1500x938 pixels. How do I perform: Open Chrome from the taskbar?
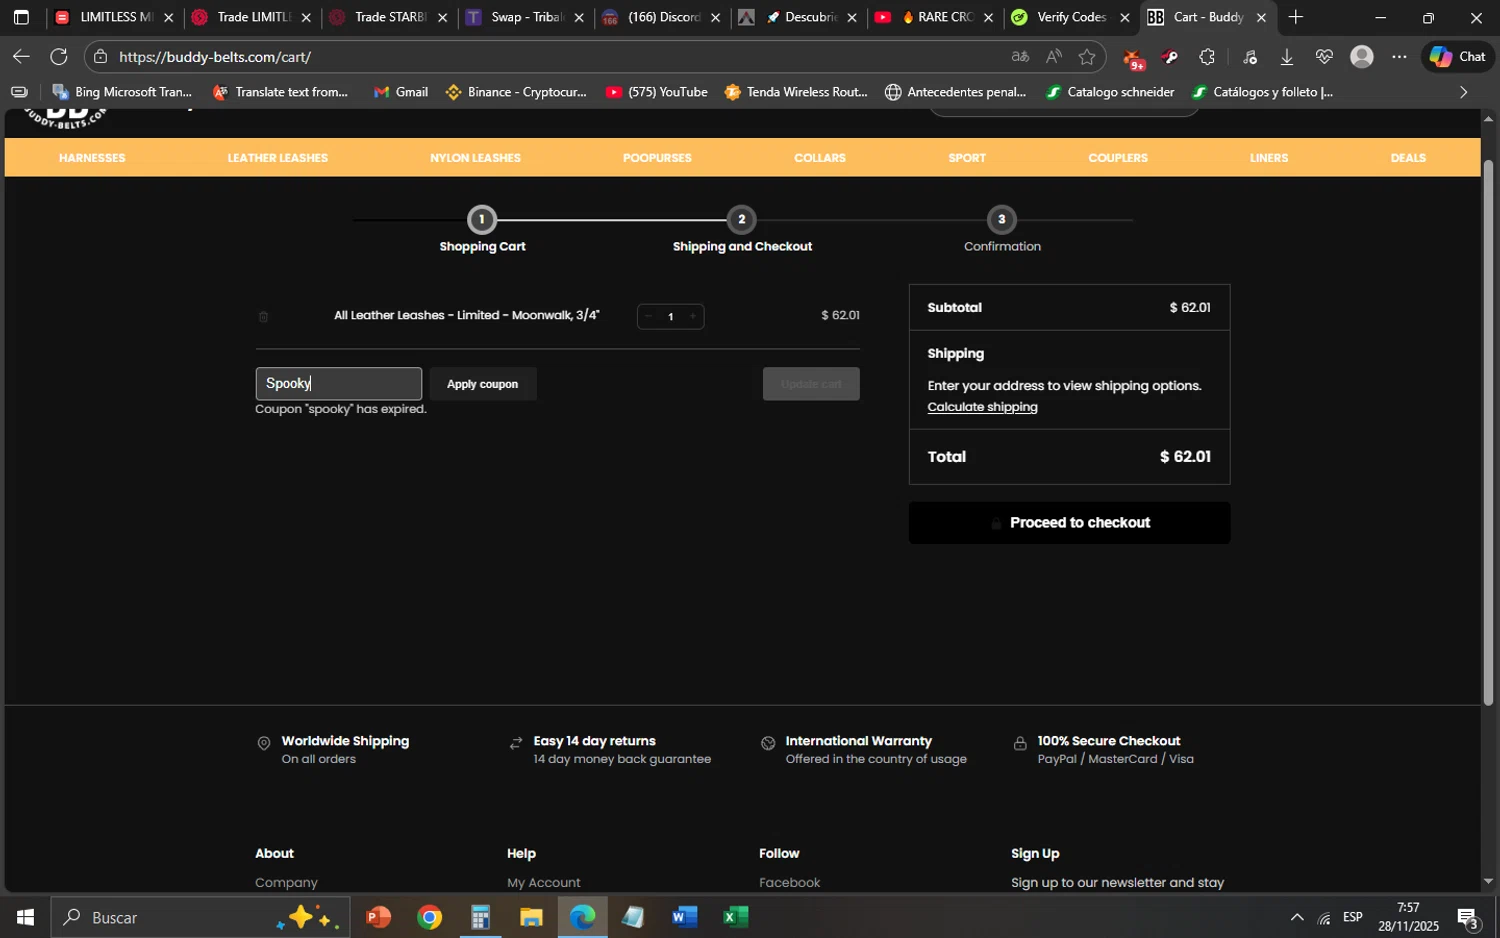(429, 917)
